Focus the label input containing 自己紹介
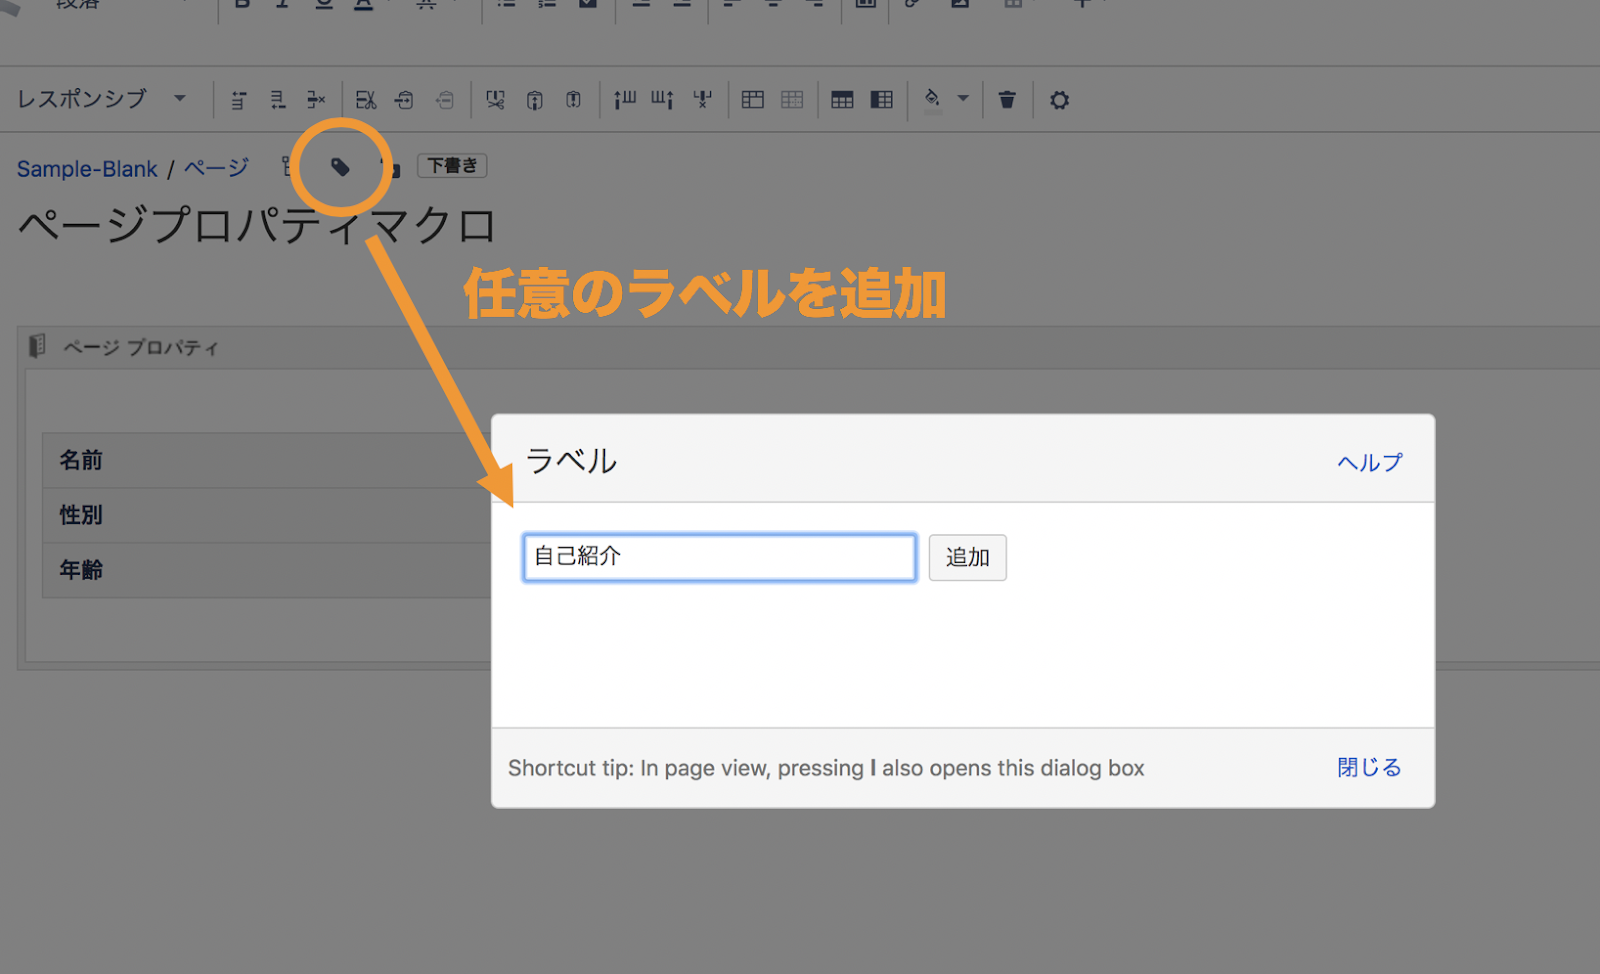The width and height of the screenshot is (1600, 974). click(x=720, y=557)
